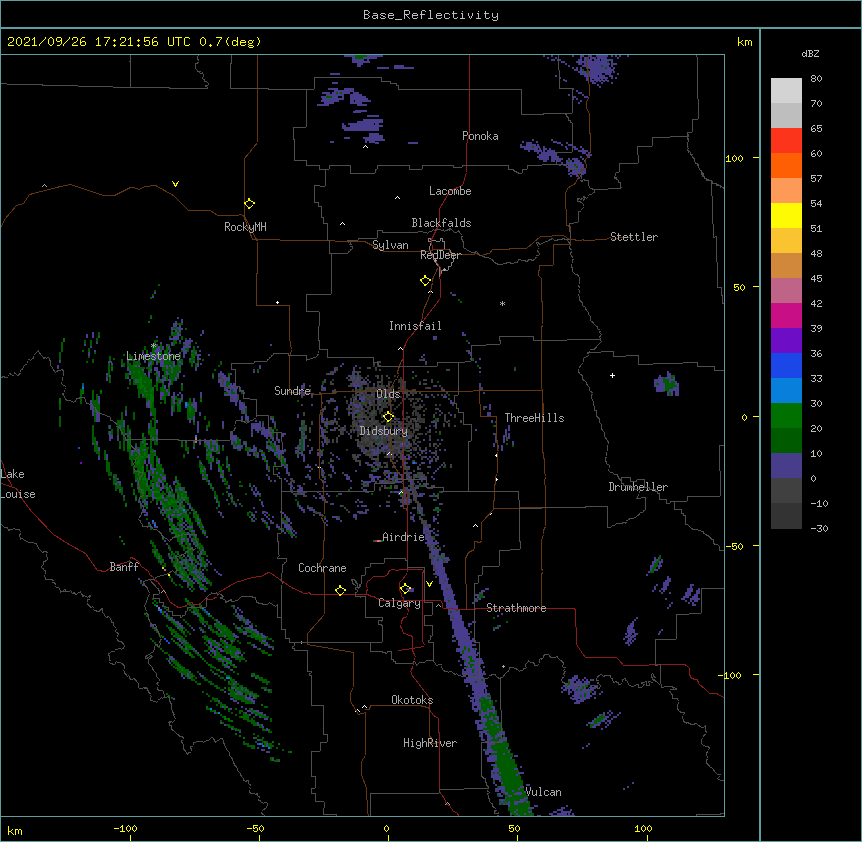Click the Olds town label

(388, 394)
